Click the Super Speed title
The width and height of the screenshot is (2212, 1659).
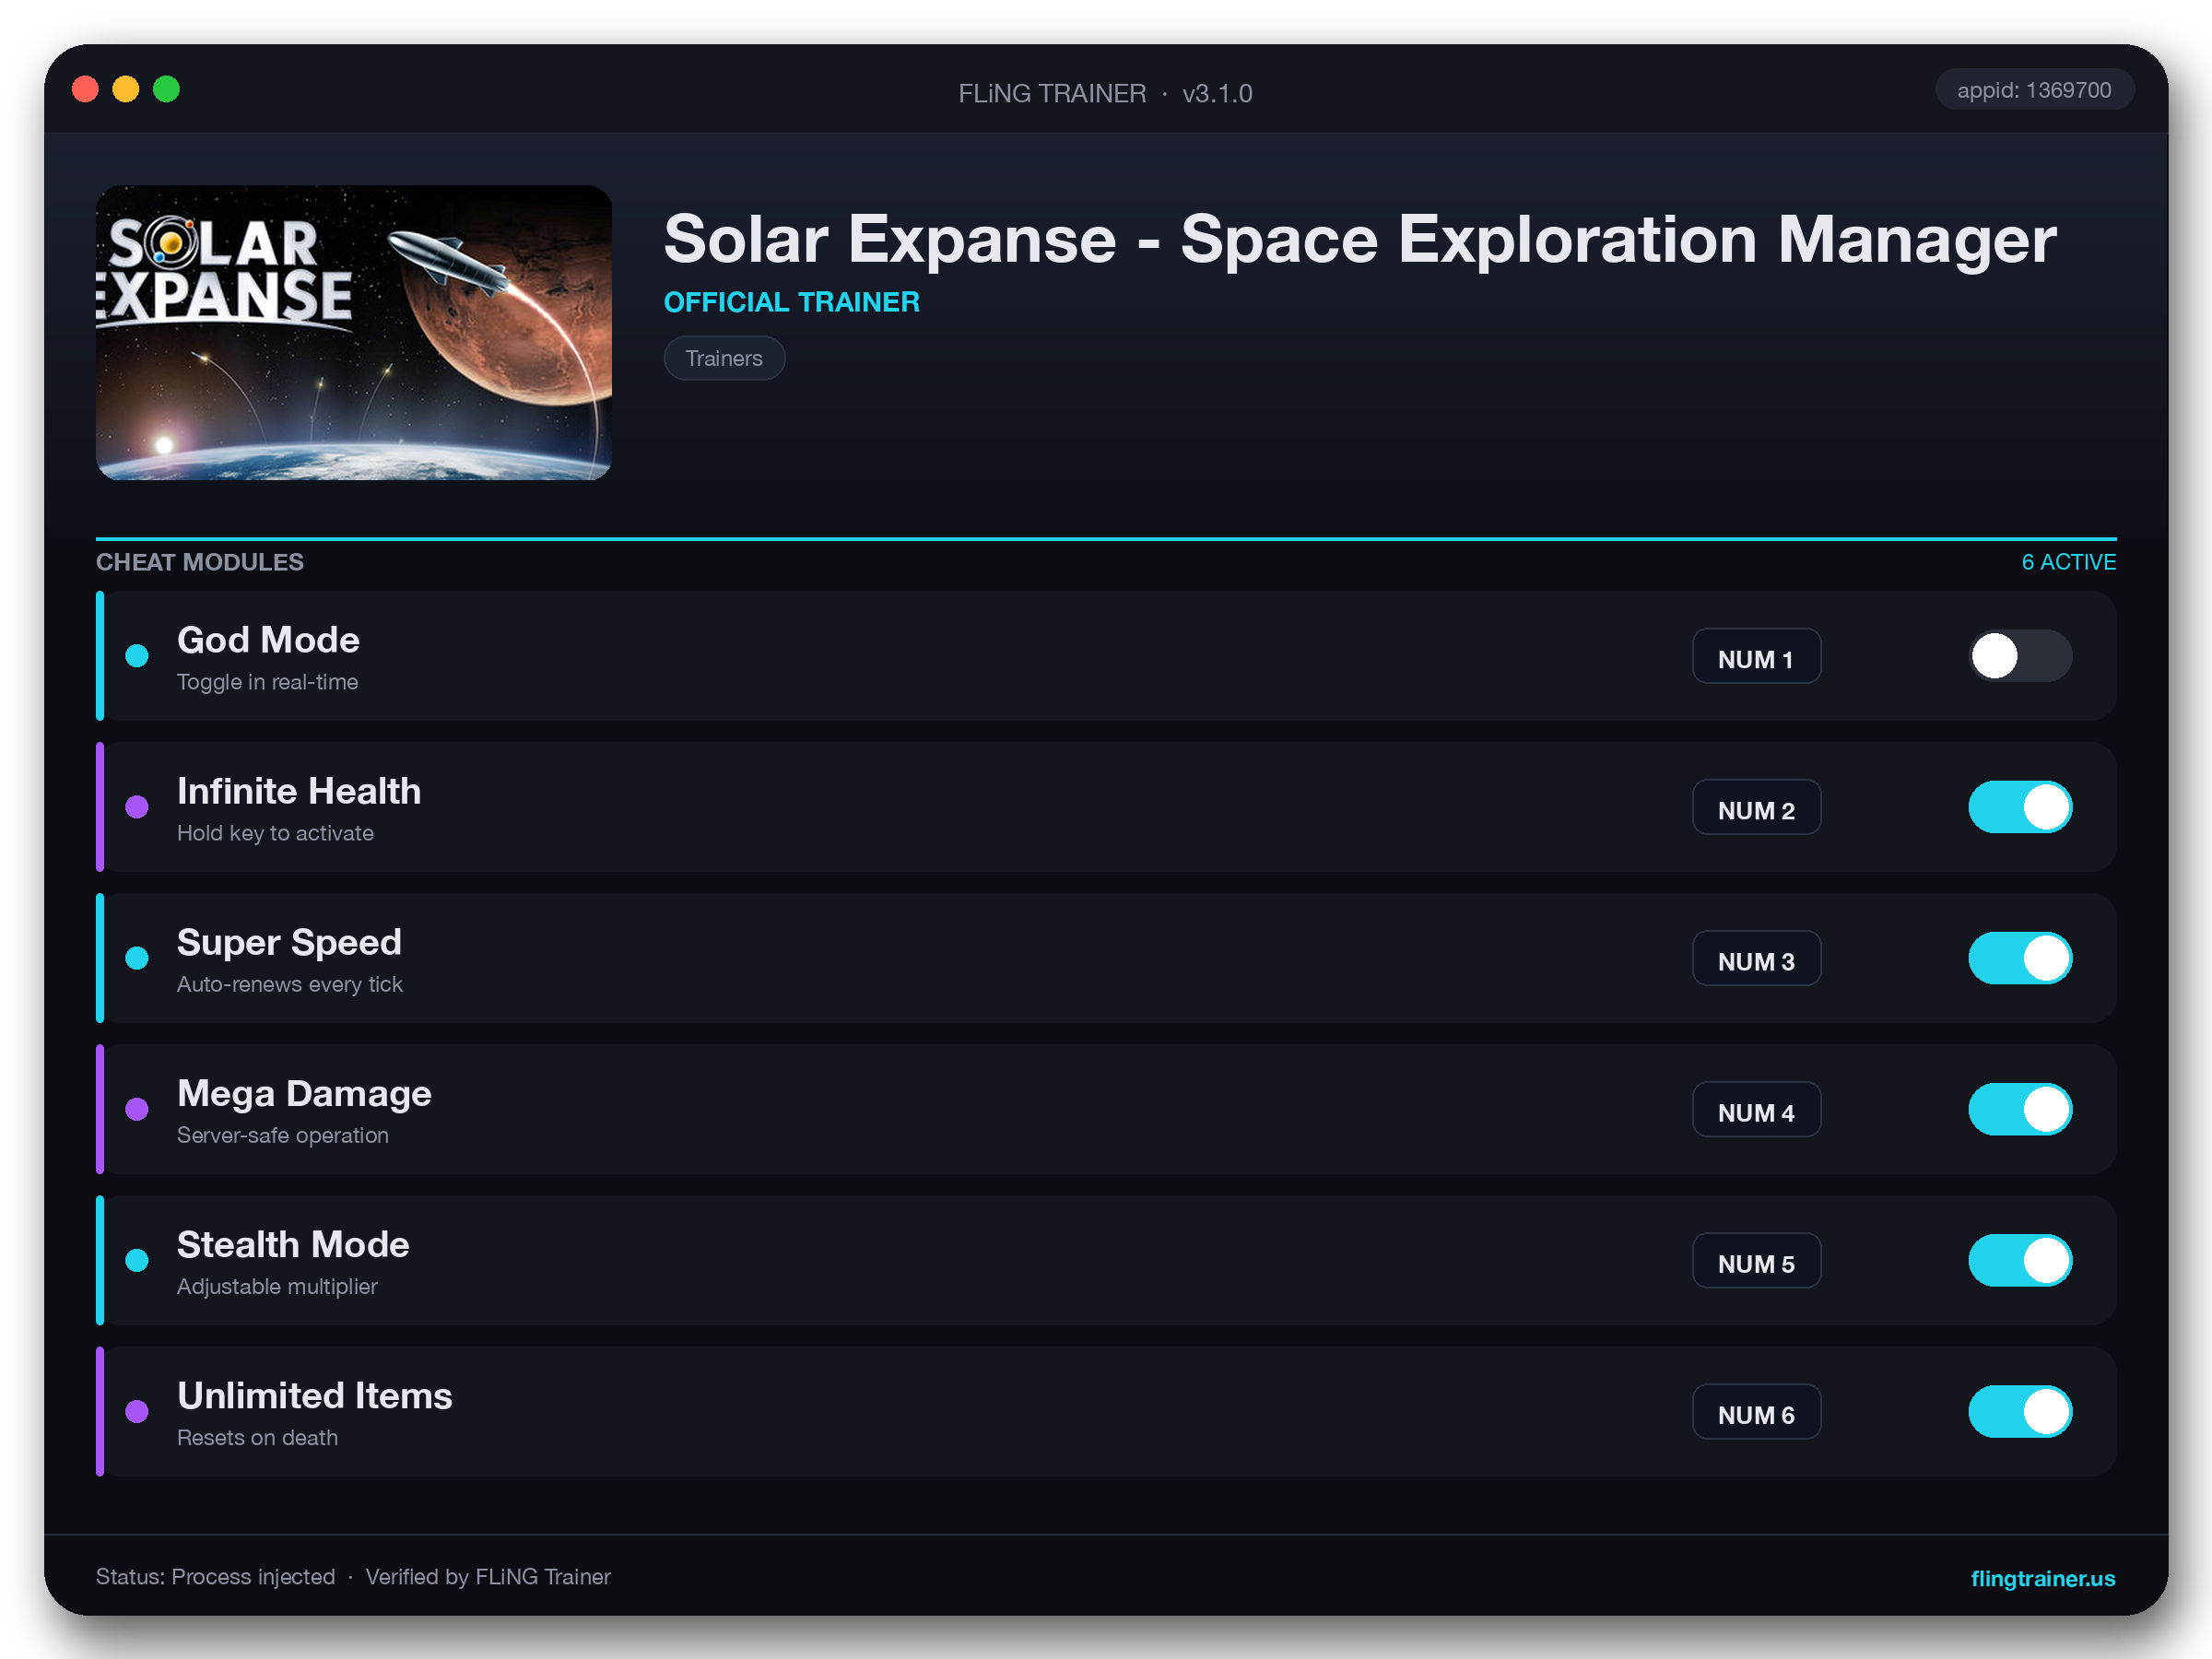click(289, 942)
